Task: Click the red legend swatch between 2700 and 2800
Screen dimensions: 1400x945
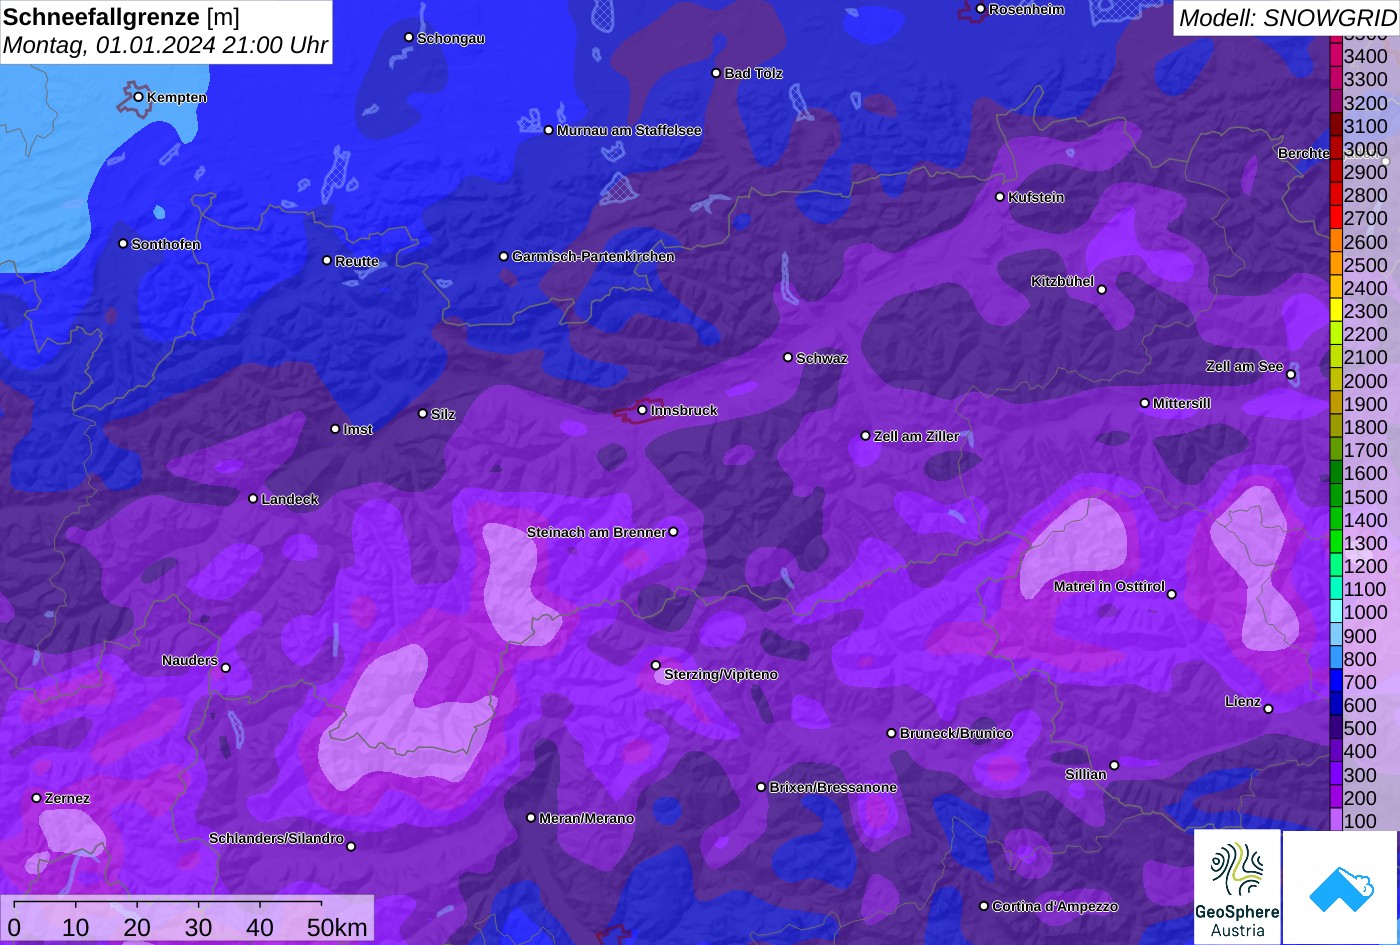Action: 1336,218
